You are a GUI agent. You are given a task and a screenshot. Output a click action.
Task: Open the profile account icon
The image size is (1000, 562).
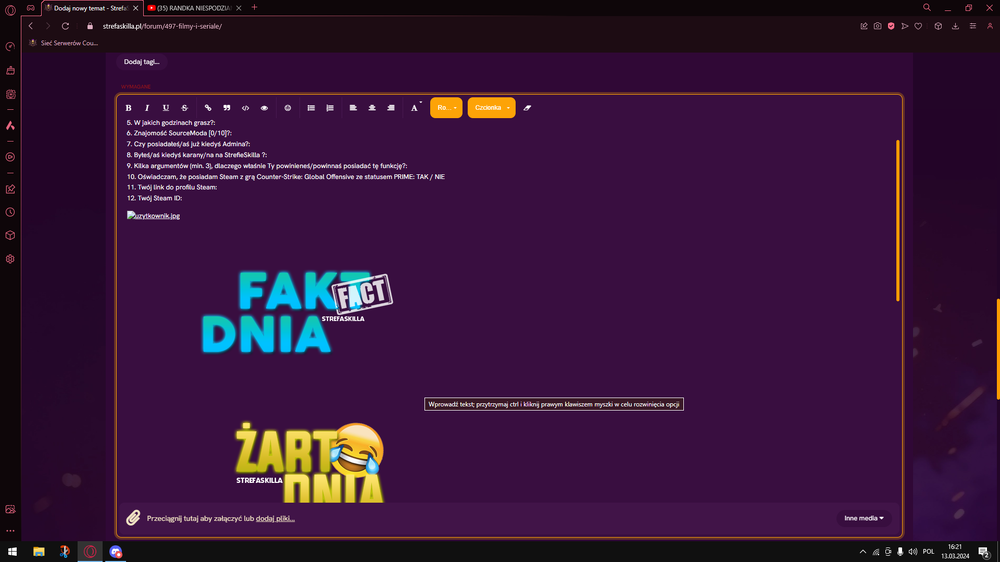point(990,26)
